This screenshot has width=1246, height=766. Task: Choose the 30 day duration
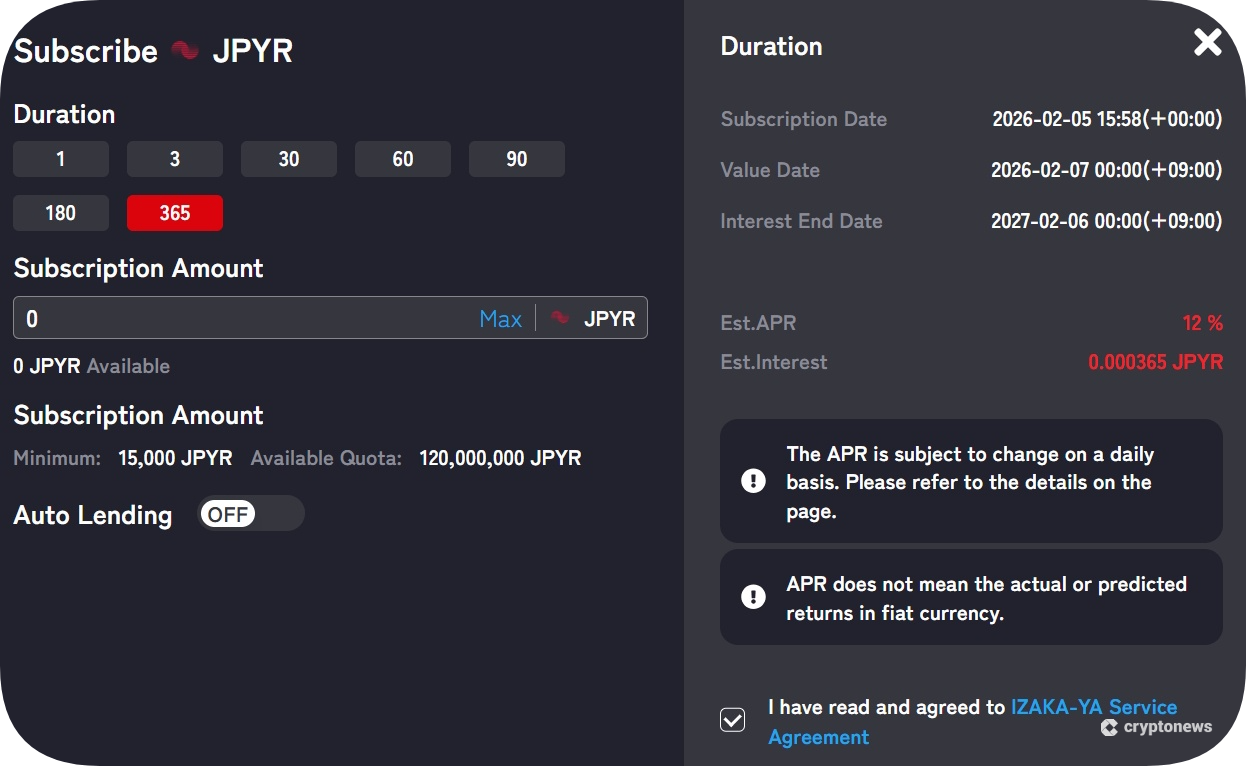point(289,159)
